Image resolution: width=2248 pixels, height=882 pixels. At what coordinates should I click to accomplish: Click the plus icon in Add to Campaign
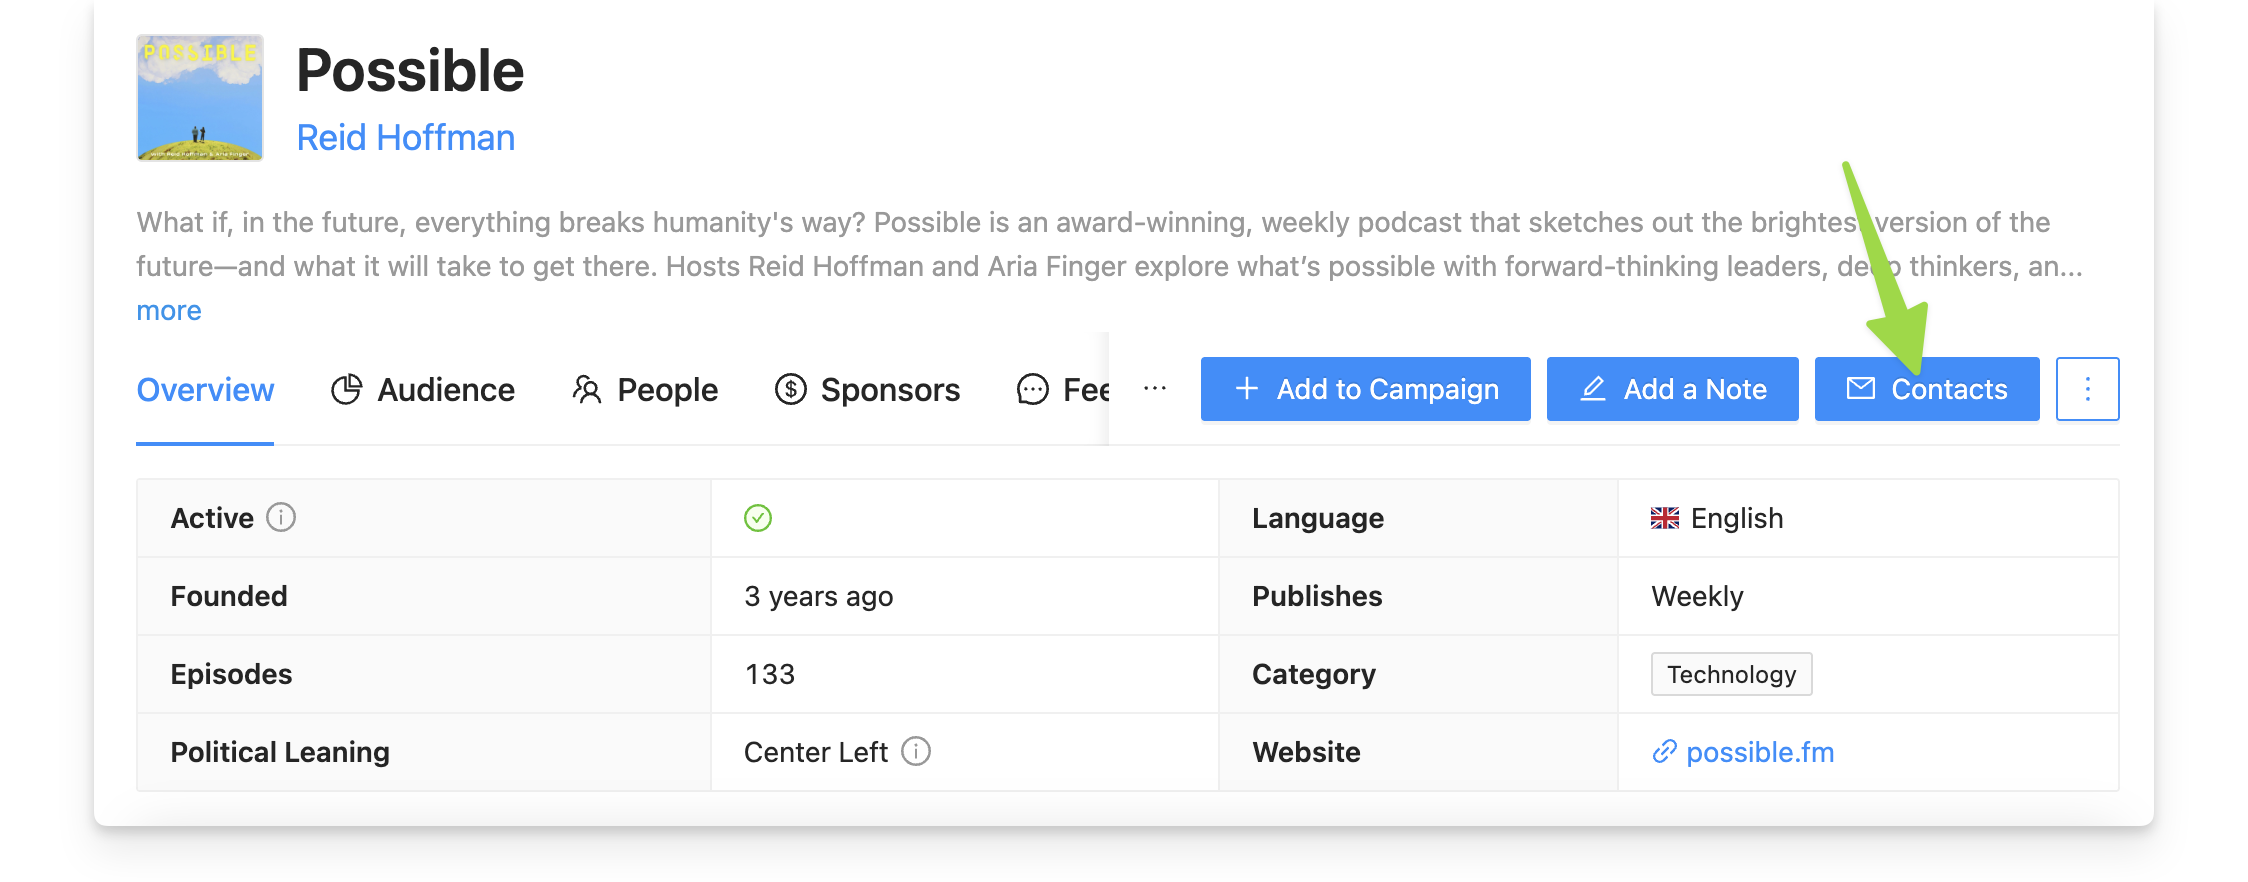1247,389
